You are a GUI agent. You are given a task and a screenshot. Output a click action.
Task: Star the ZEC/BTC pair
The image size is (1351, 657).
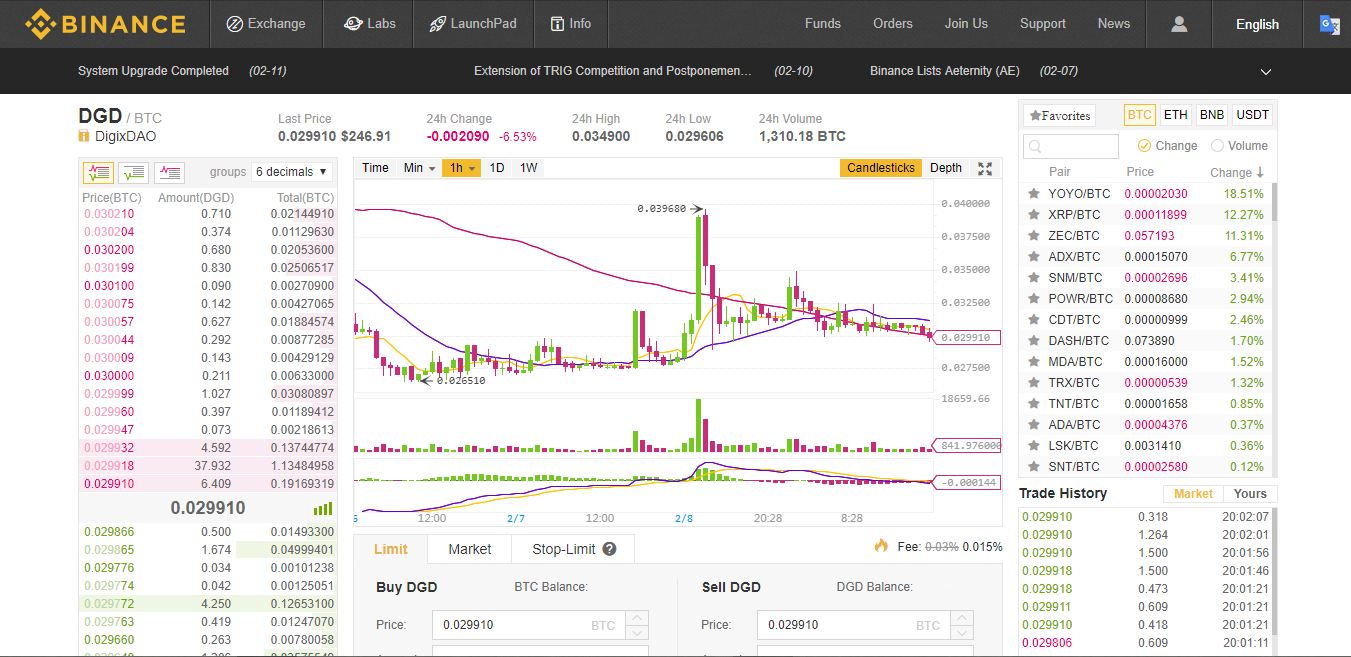[x=1034, y=236]
